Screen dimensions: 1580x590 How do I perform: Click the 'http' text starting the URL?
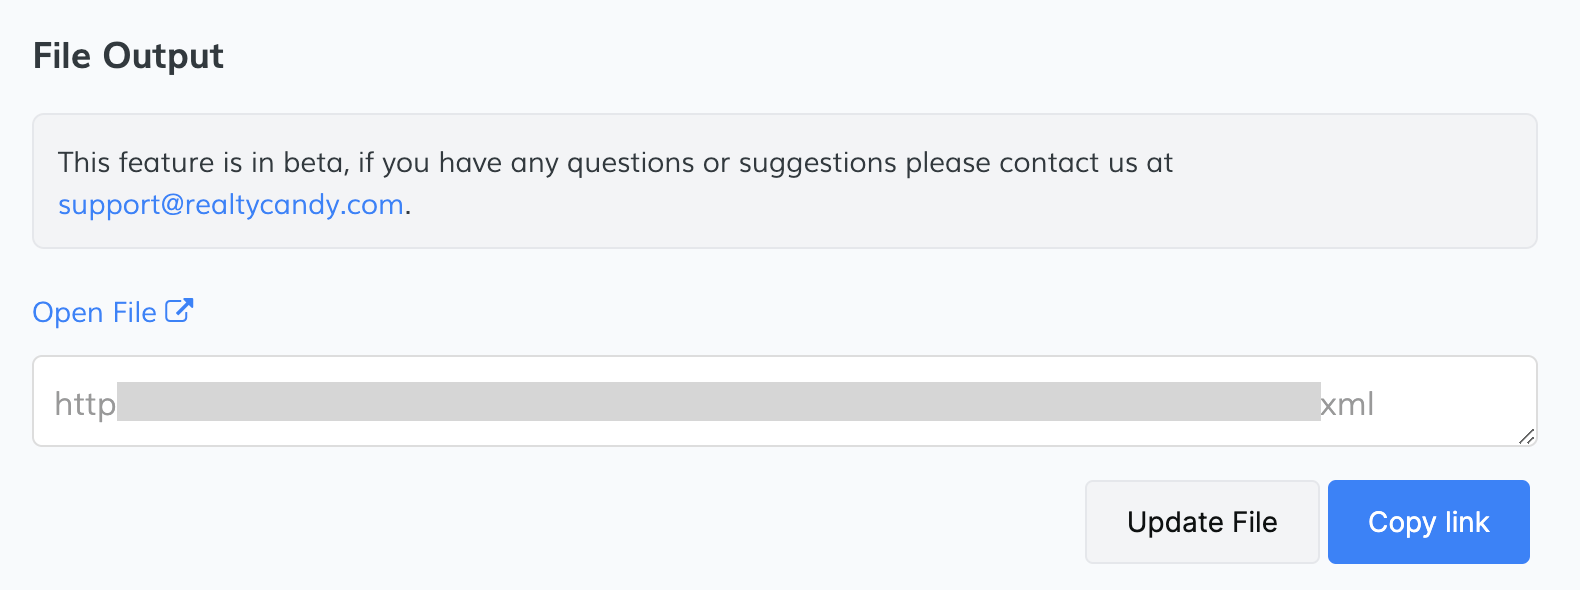(85, 404)
